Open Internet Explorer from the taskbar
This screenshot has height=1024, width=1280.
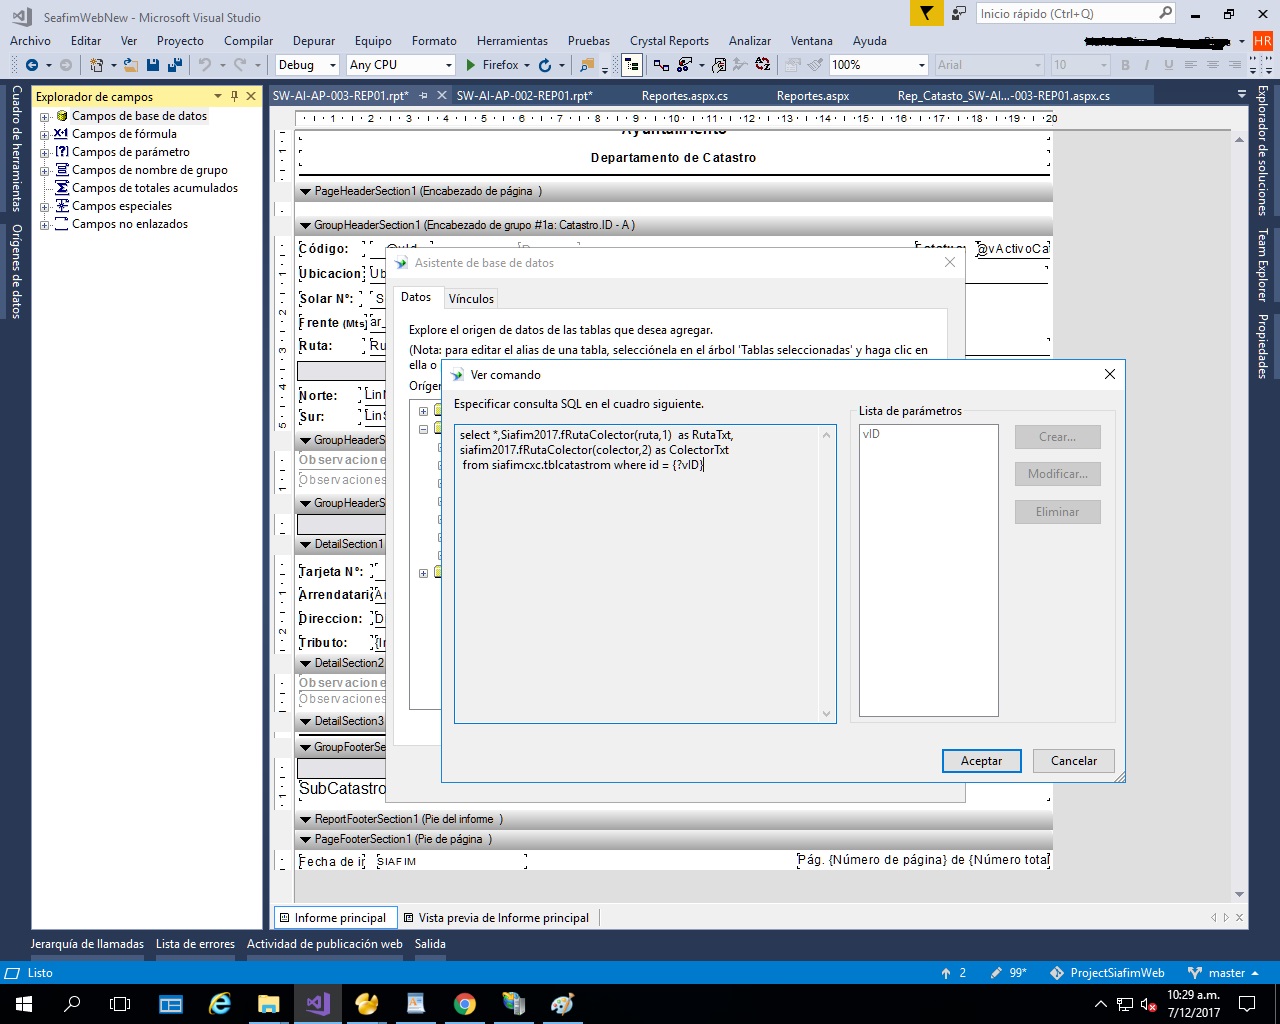220,1003
